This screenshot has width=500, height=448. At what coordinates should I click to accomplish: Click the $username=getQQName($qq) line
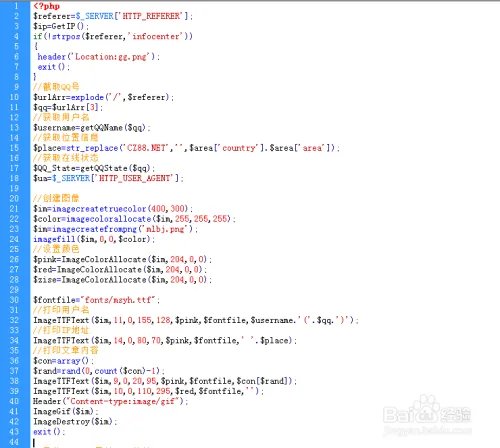[92, 128]
